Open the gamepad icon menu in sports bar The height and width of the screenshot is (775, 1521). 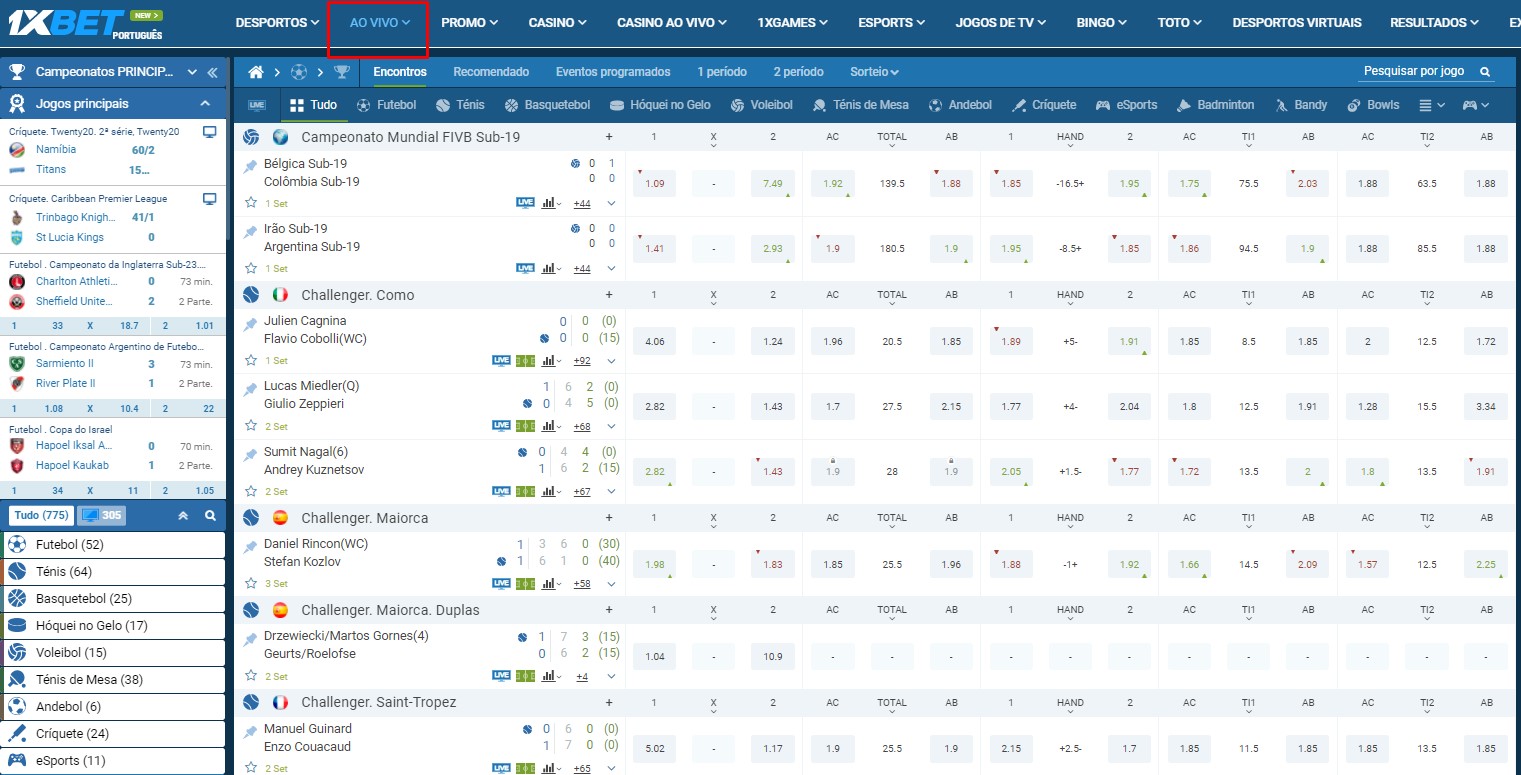(x=1475, y=105)
